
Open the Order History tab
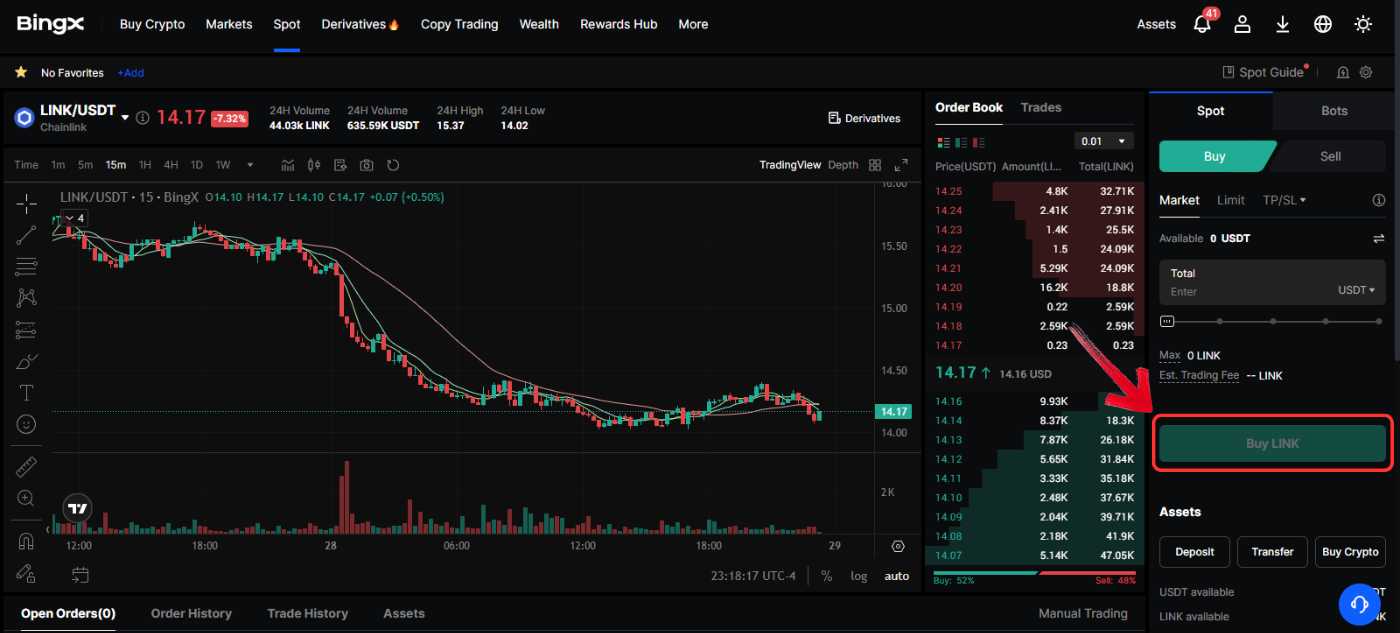coord(191,613)
